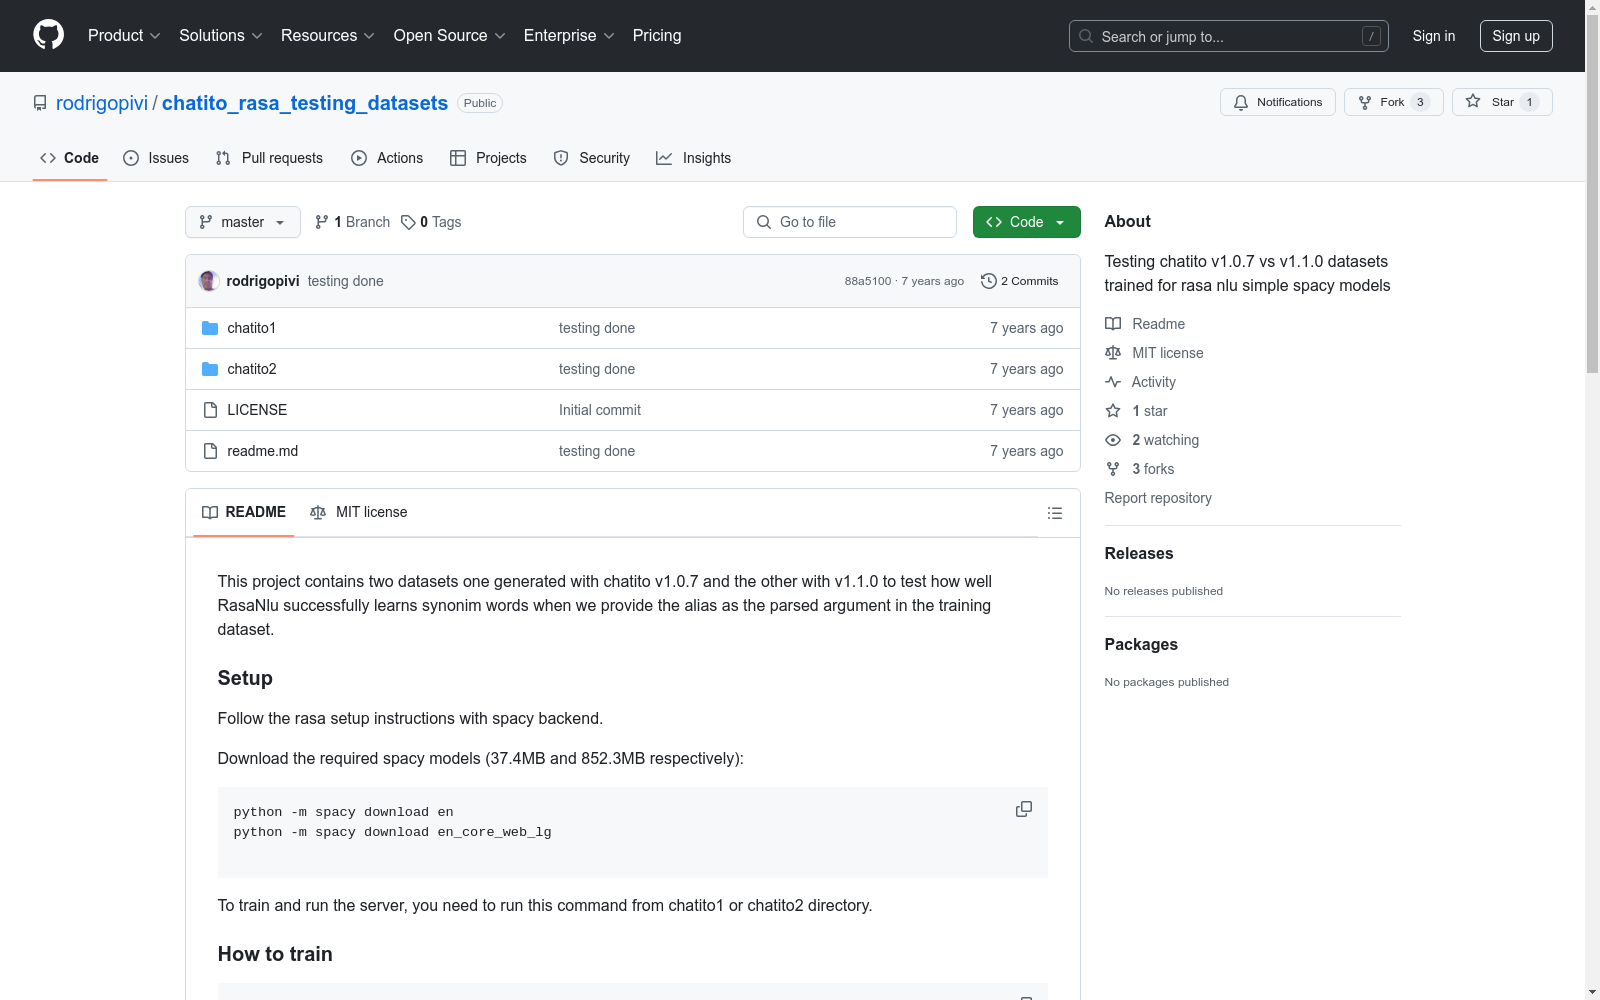Screen dimensions: 1600x1000
Task: Click the slash shortcut key icon in search
Action: coord(1371,36)
